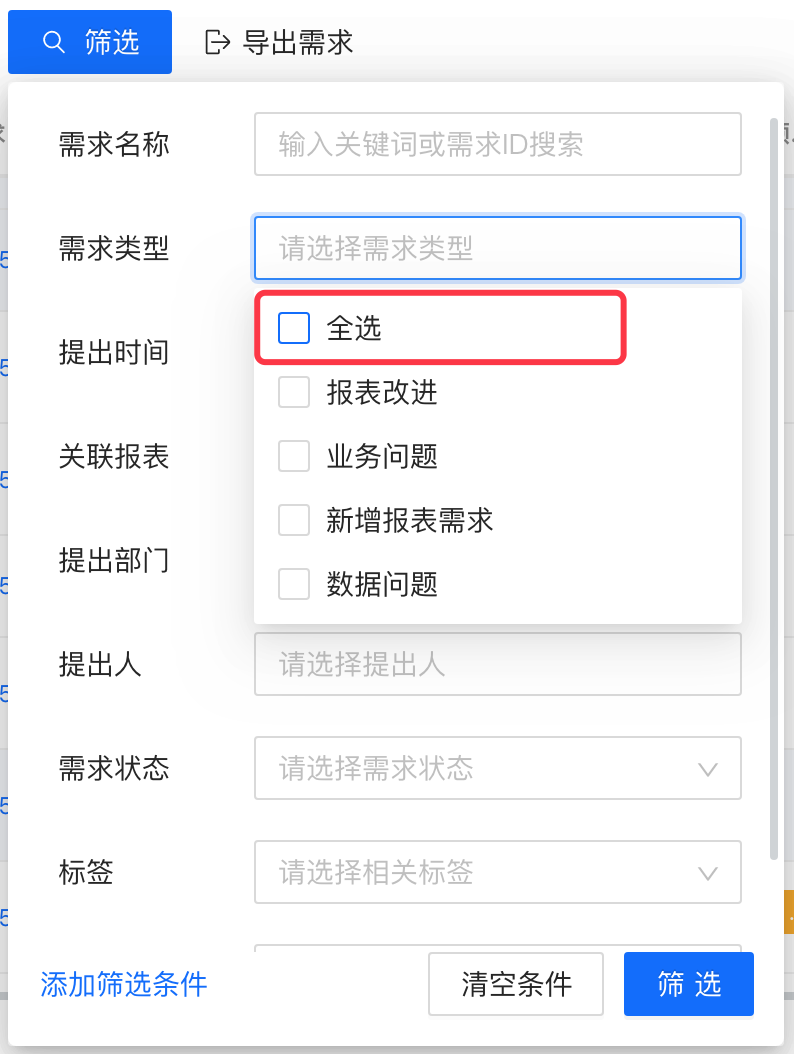Open the 提出人 selector field

coord(497,664)
